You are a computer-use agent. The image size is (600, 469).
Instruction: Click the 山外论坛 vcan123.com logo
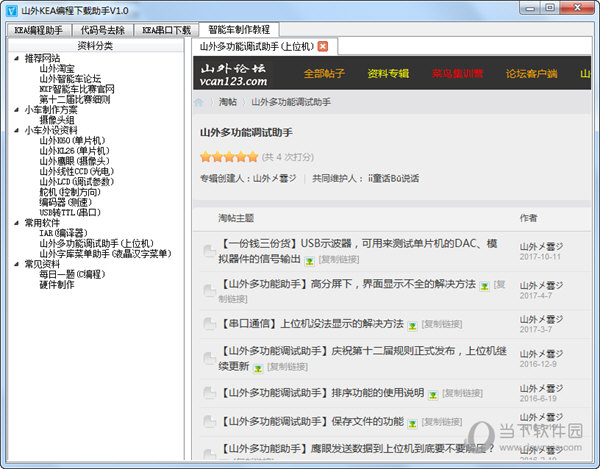pos(233,75)
